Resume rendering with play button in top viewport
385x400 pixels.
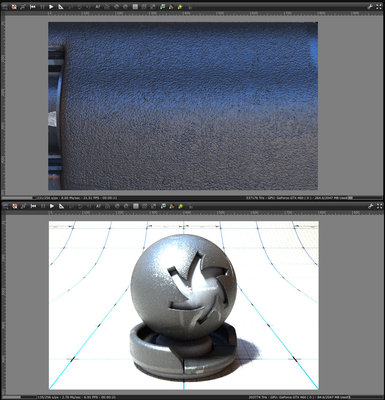pyautogui.click(x=51, y=6)
